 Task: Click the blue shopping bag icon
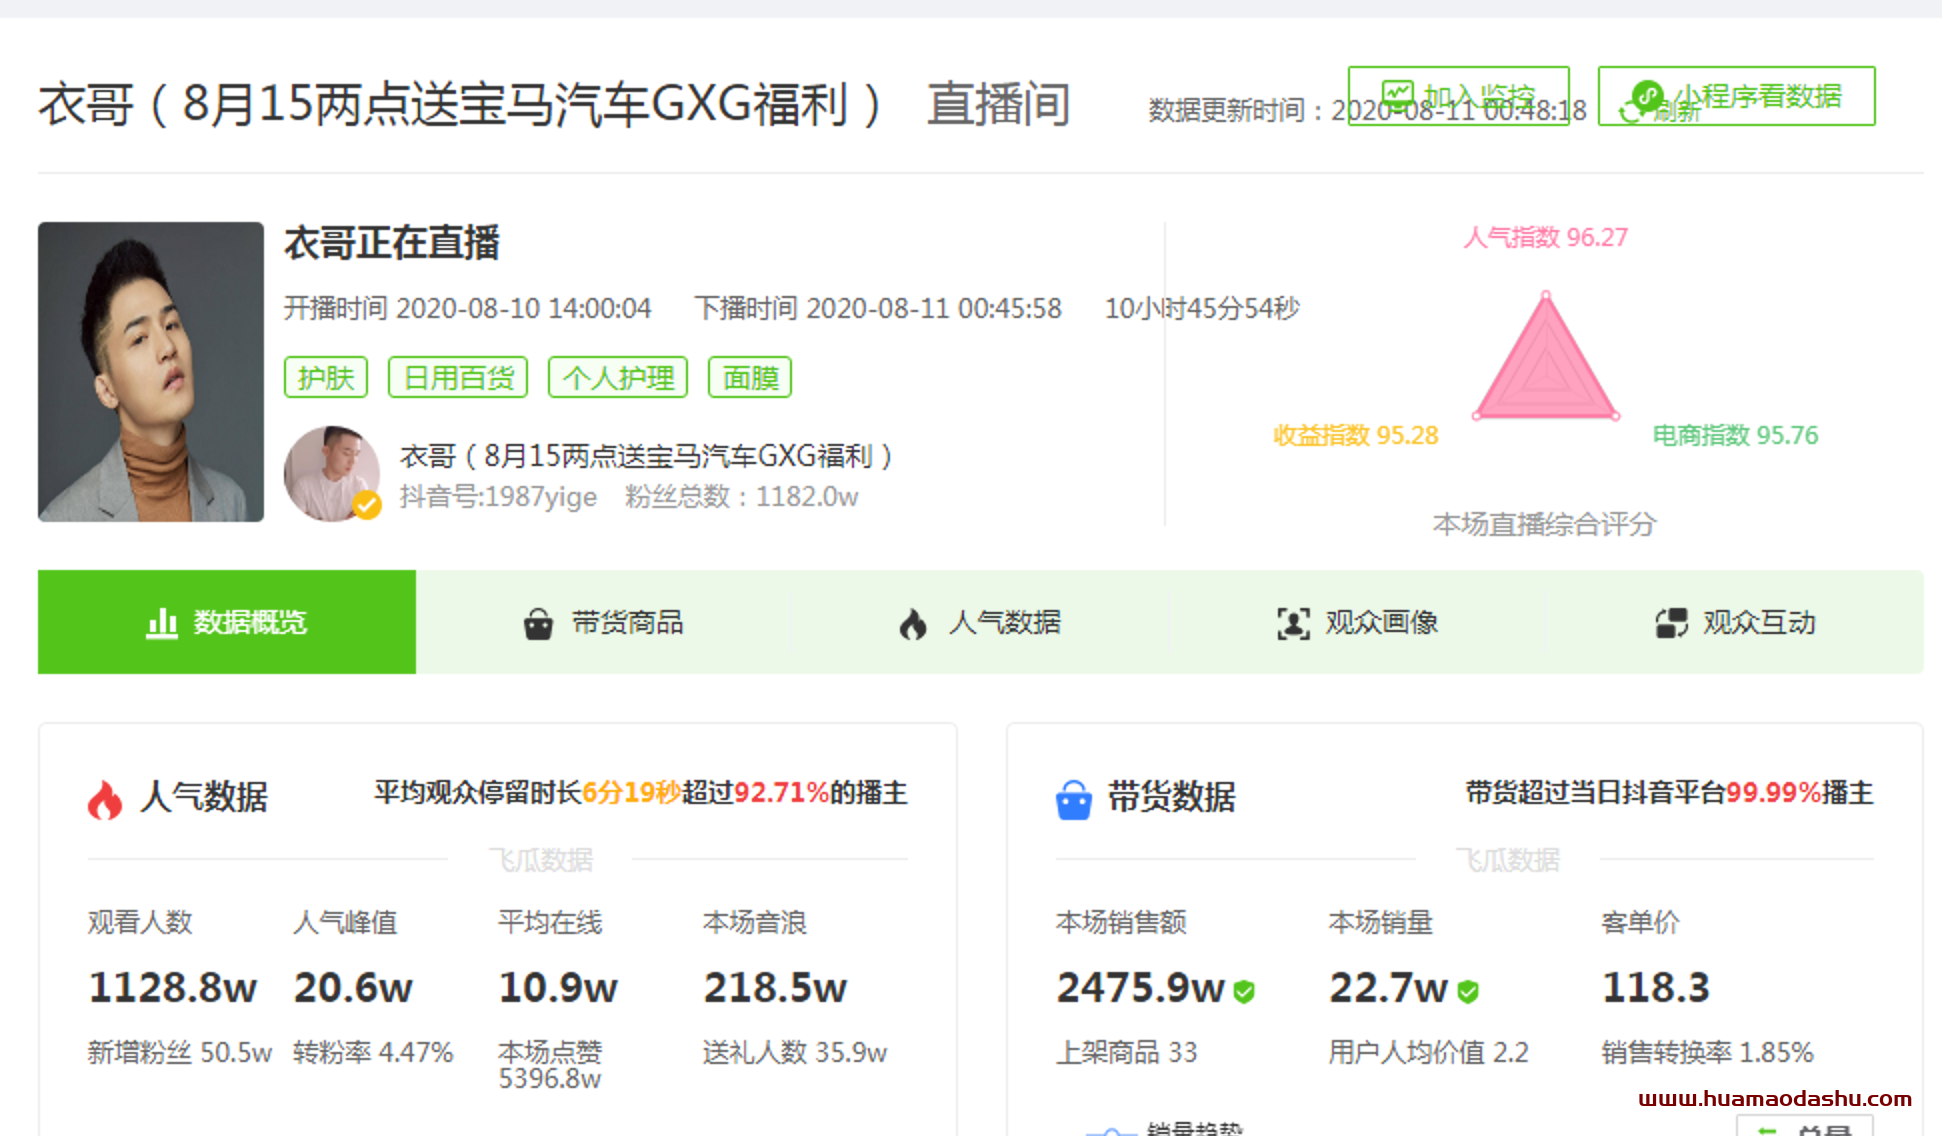1073,800
